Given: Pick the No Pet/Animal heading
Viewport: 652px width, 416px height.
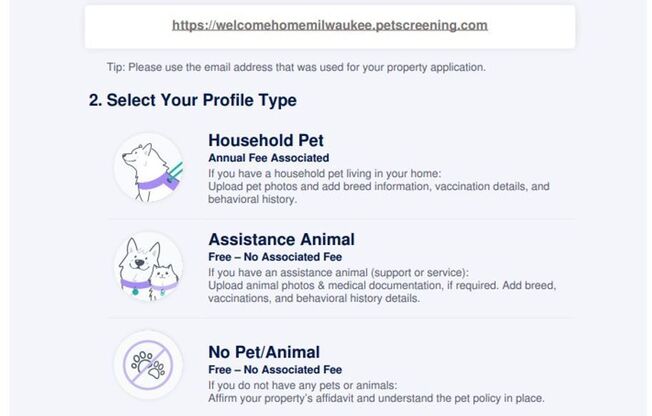Looking at the screenshot, I should pos(264,352).
